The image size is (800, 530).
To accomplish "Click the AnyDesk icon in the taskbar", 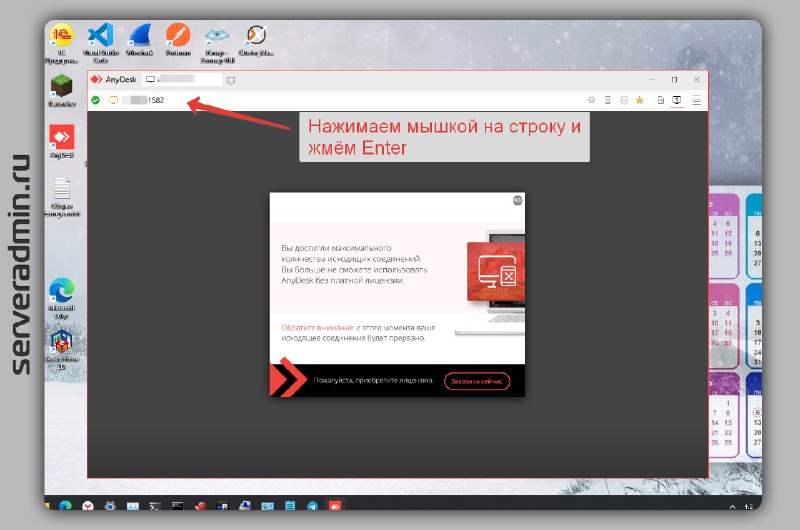I will [x=335, y=506].
